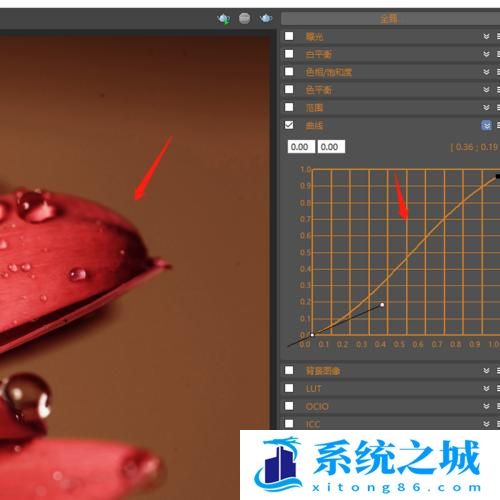Enable the 色平衡 color balance checkbox
This screenshot has height=500, width=500.
tap(289, 89)
